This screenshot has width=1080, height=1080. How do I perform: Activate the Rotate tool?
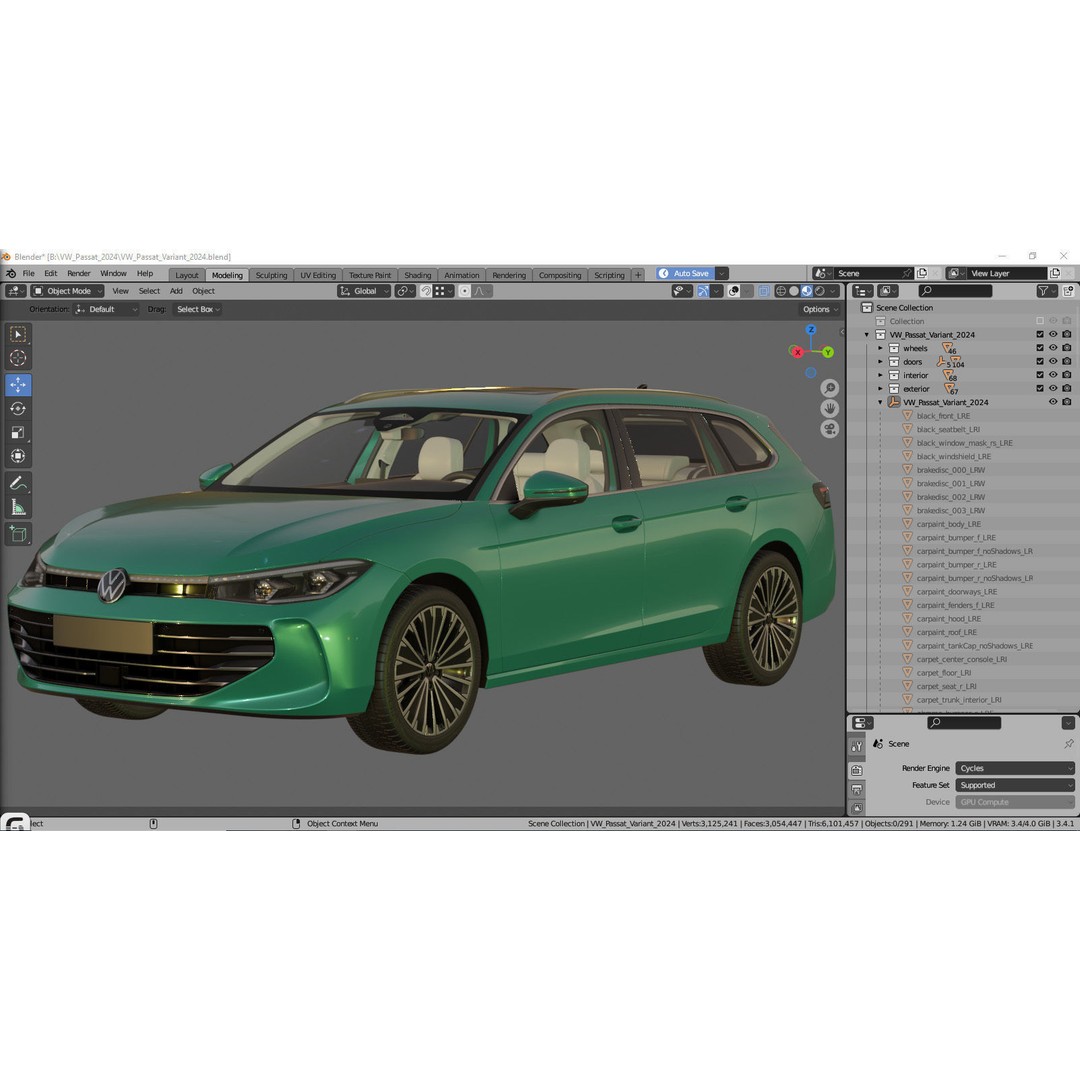pyautogui.click(x=18, y=409)
